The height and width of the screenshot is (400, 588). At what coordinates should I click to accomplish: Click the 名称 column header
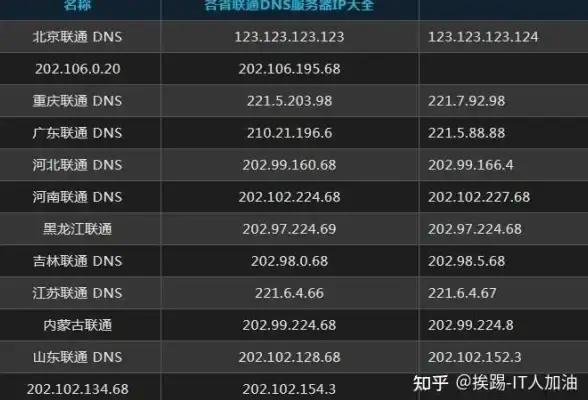(x=77, y=5)
